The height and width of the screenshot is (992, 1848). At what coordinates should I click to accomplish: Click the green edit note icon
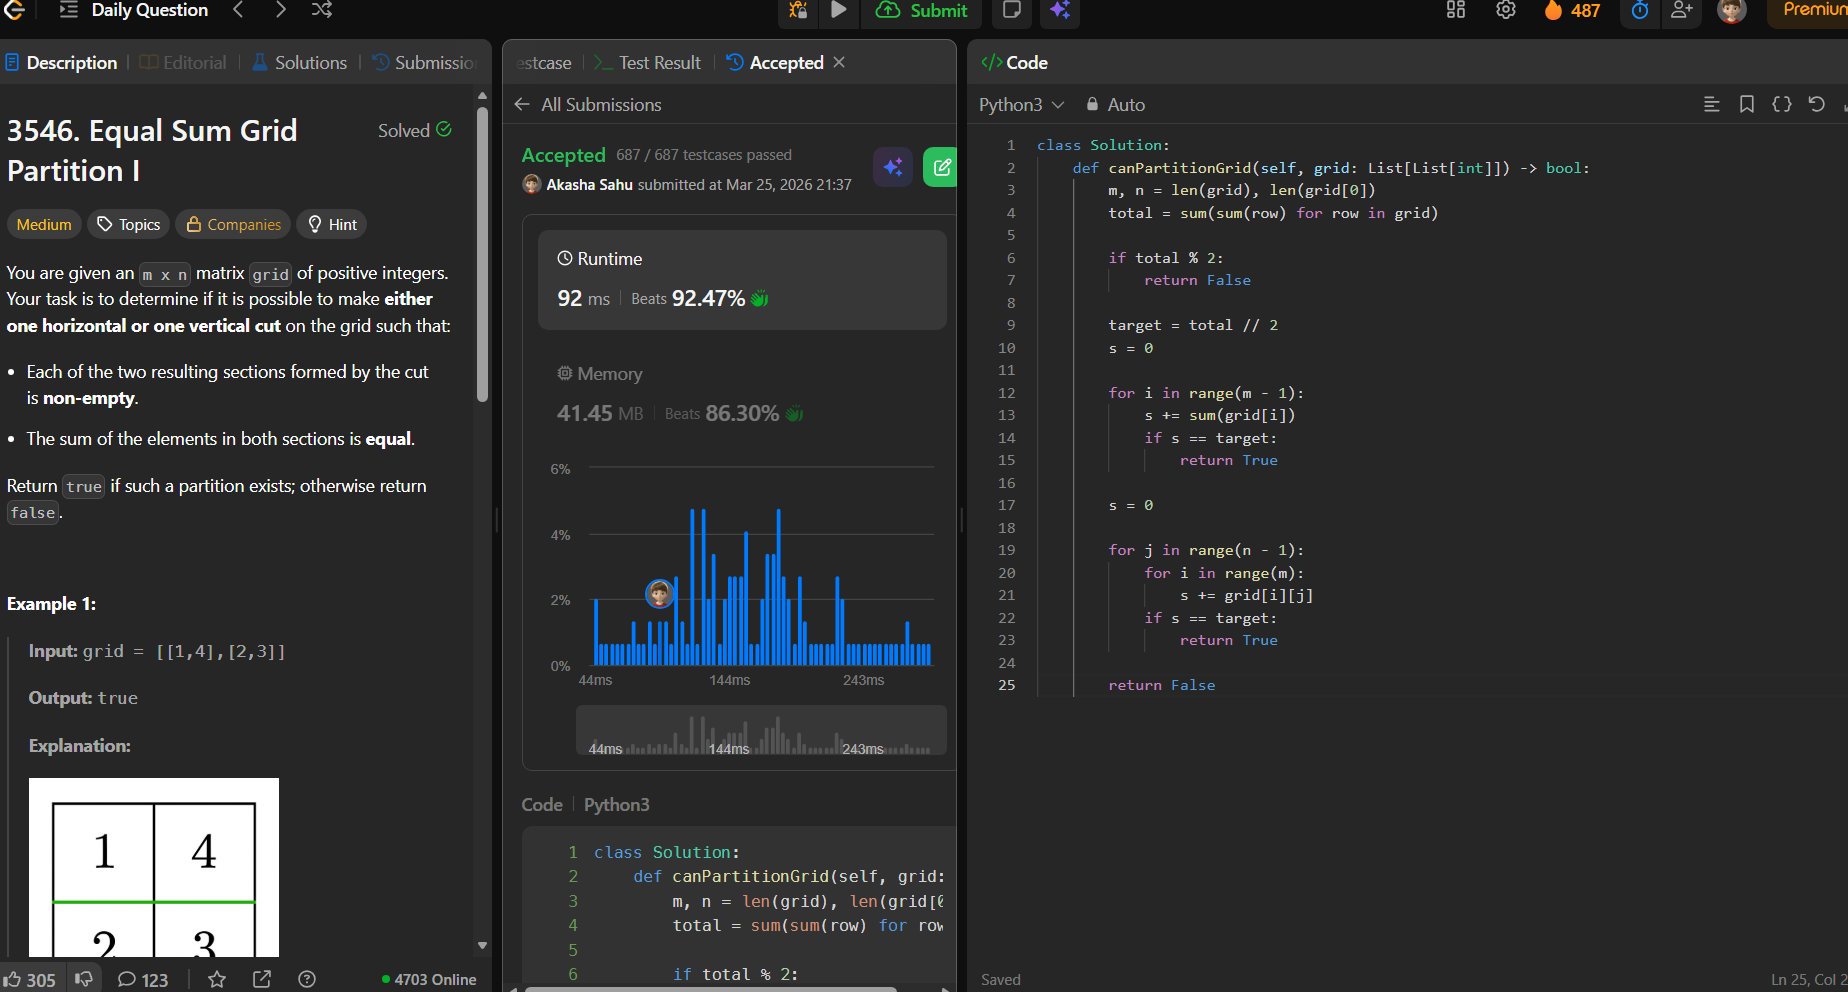tap(941, 167)
